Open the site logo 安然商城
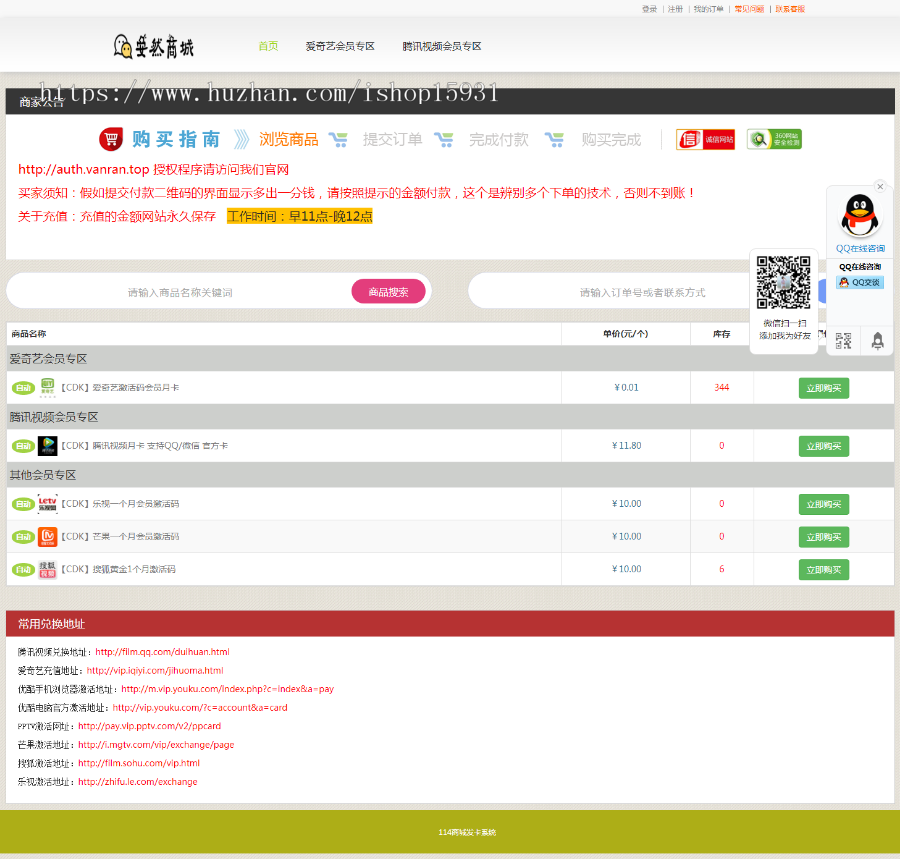The width and height of the screenshot is (900, 859). (x=154, y=46)
